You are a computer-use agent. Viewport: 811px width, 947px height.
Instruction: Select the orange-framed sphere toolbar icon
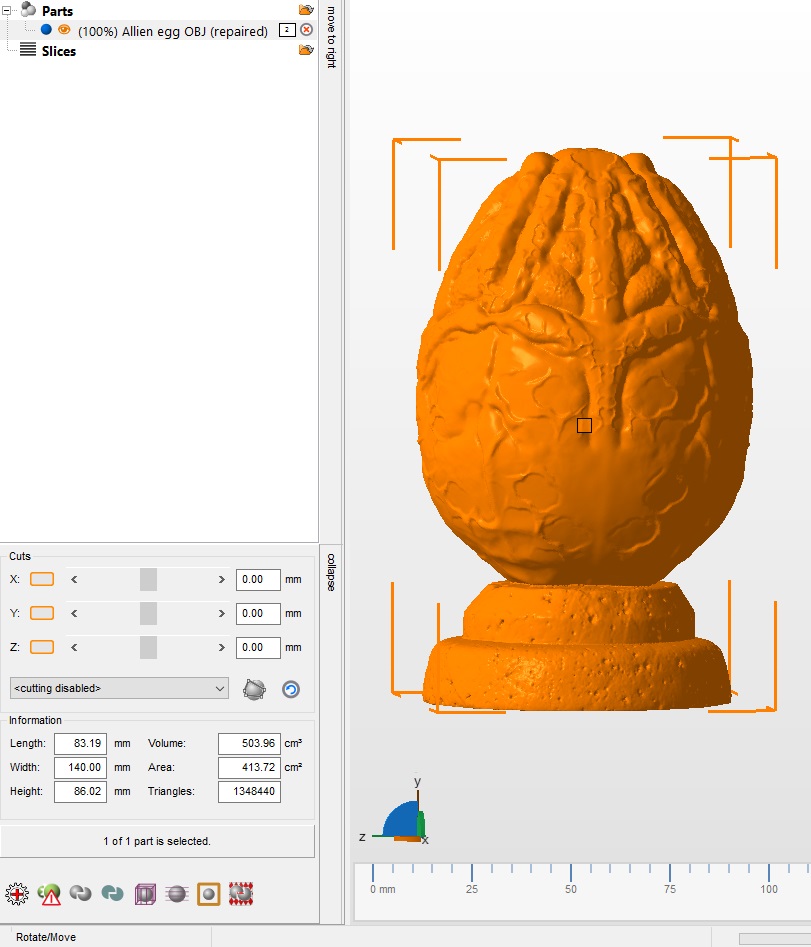209,893
